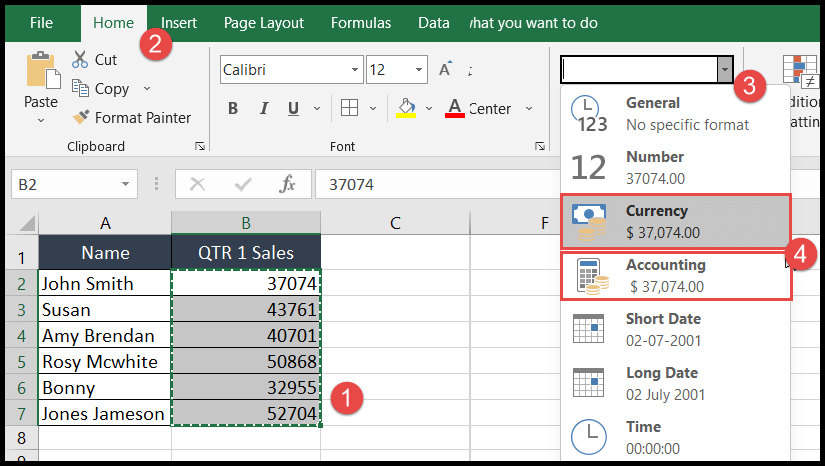
Task: Open the Paste options arrow
Action: [41, 120]
